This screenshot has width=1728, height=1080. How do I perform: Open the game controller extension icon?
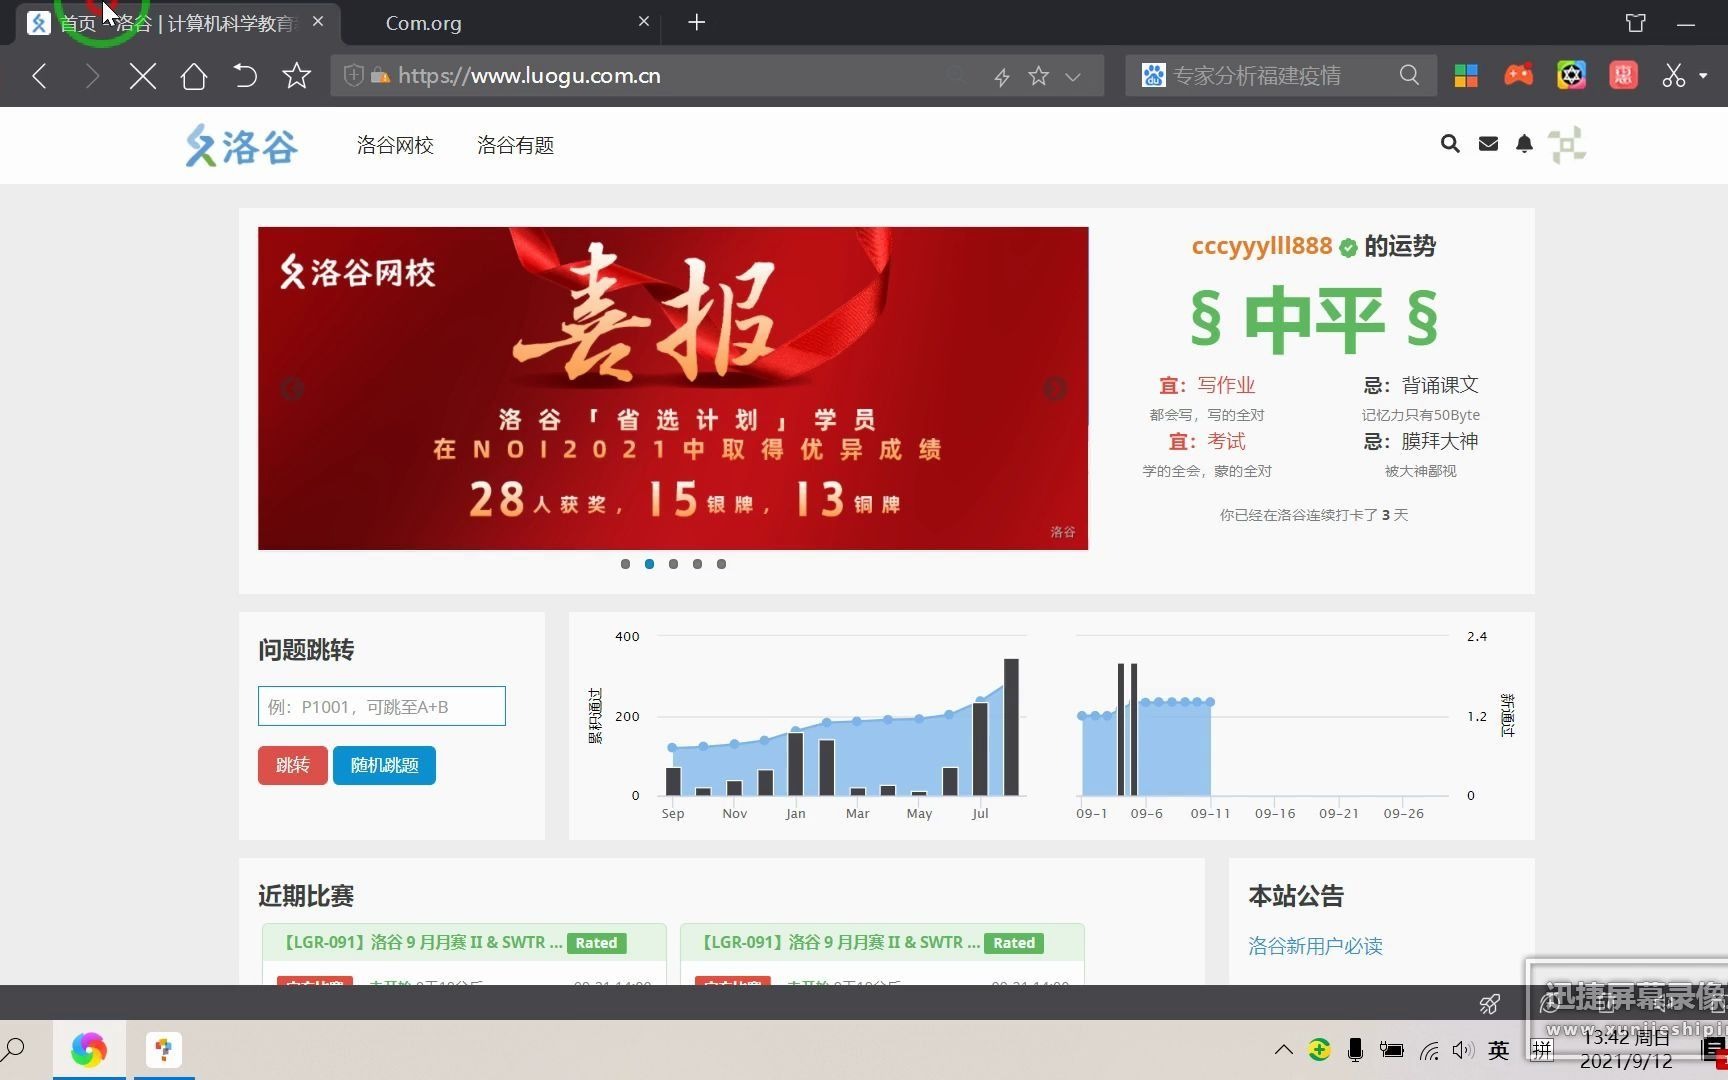1518,75
